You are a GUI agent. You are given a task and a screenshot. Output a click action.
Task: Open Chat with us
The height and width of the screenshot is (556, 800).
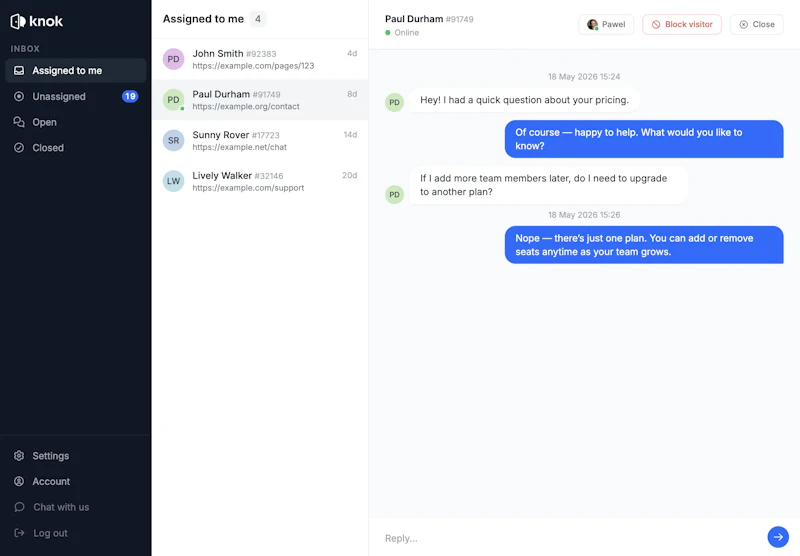point(76,507)
